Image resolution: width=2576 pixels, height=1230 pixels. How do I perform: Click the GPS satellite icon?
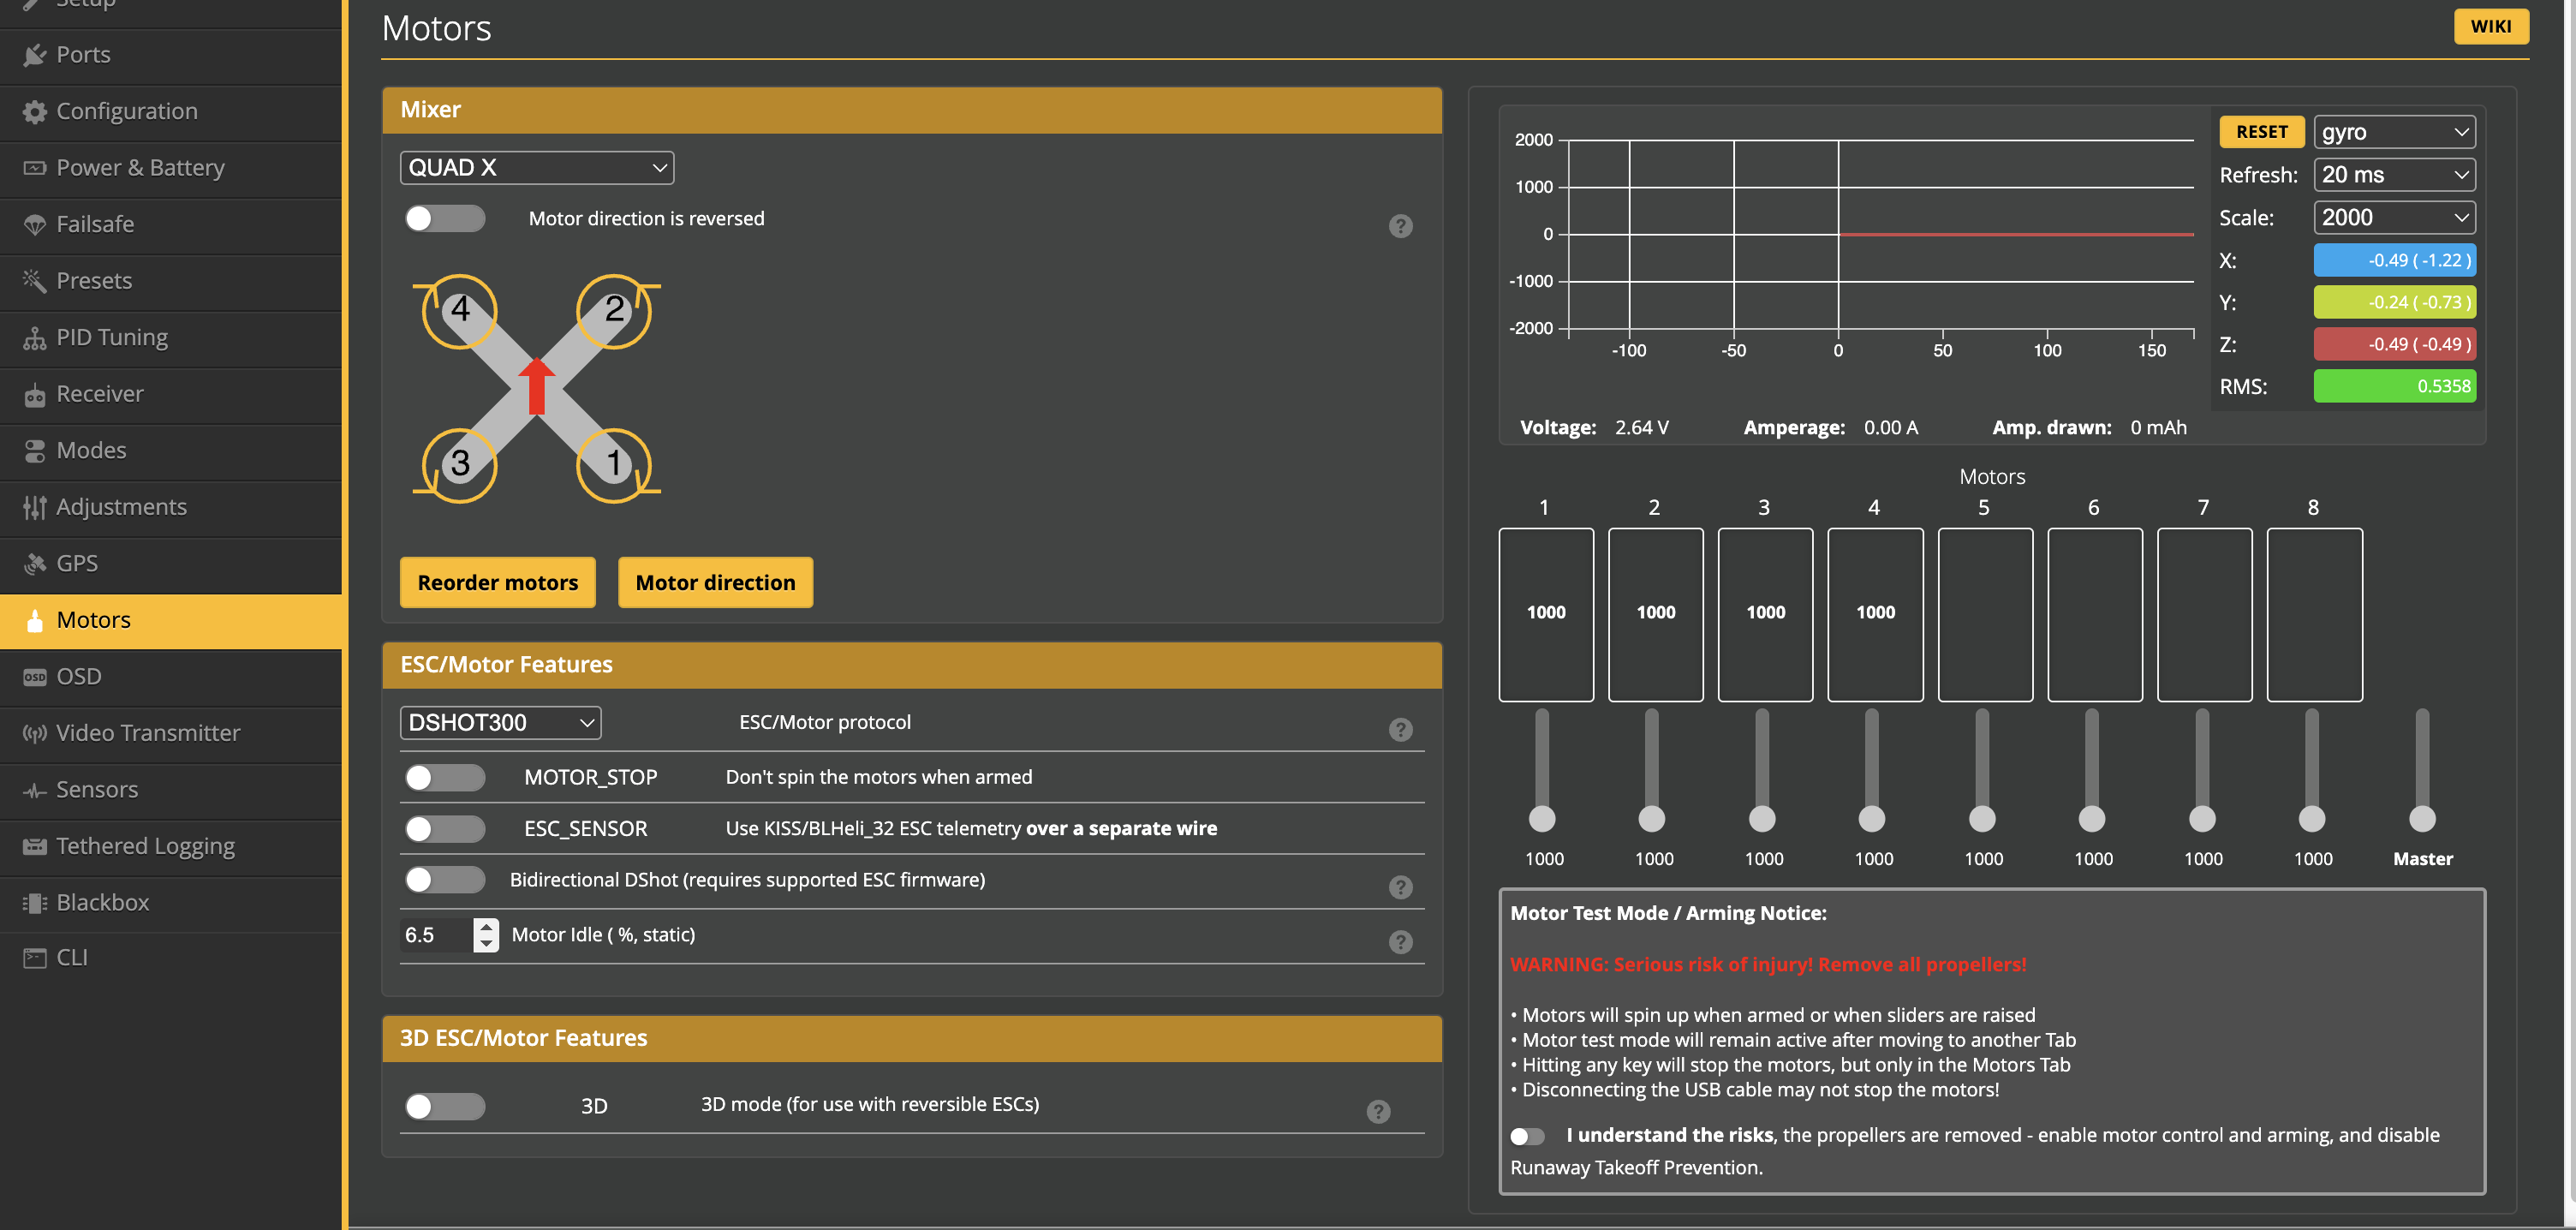point(35,564)
